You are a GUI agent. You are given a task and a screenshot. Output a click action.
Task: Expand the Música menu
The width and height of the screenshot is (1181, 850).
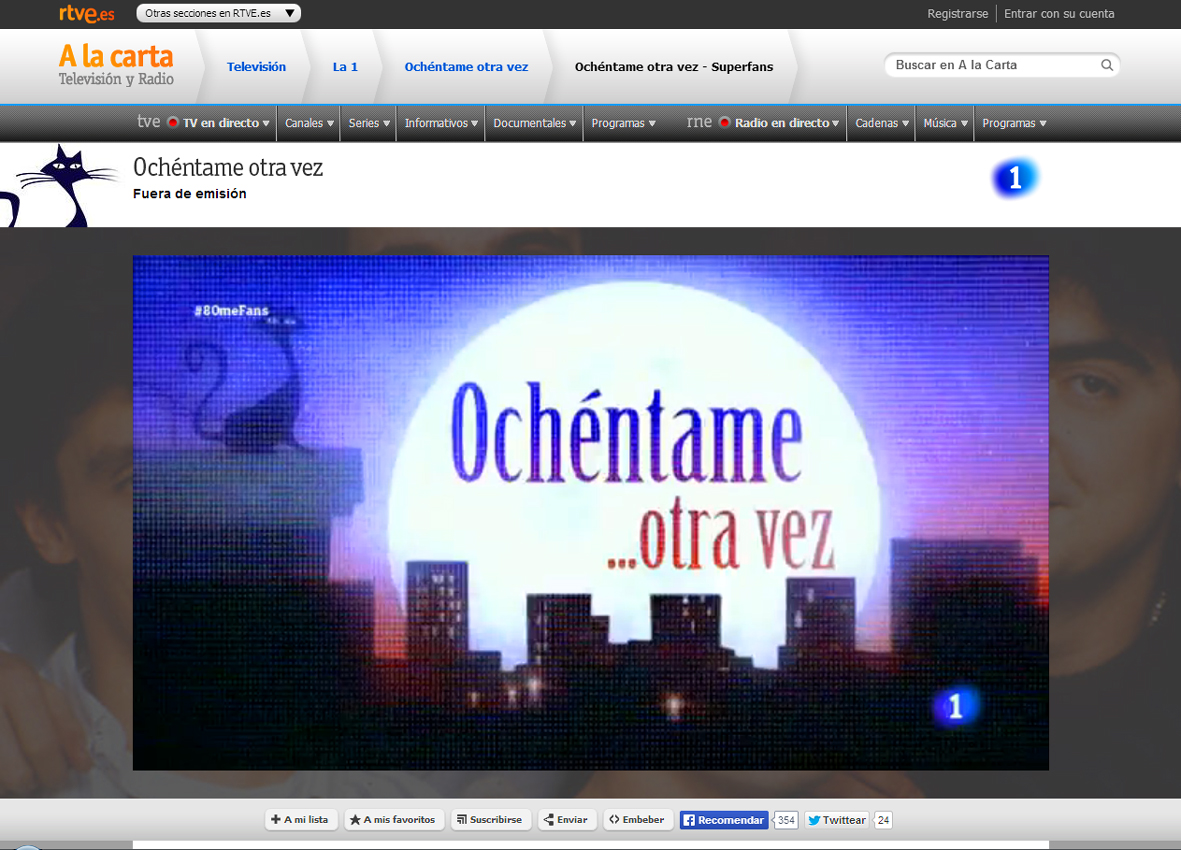click(x=945, y=123)
